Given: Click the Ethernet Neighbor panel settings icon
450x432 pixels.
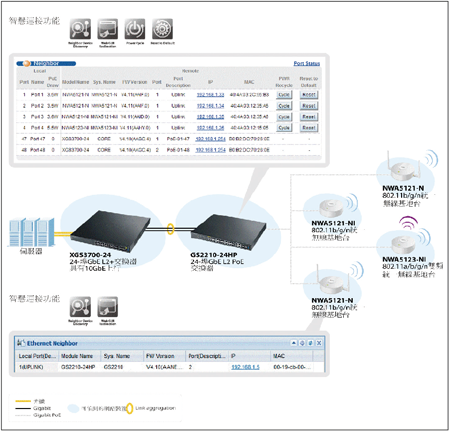Looking at the screenshot, I should point(302,343).
